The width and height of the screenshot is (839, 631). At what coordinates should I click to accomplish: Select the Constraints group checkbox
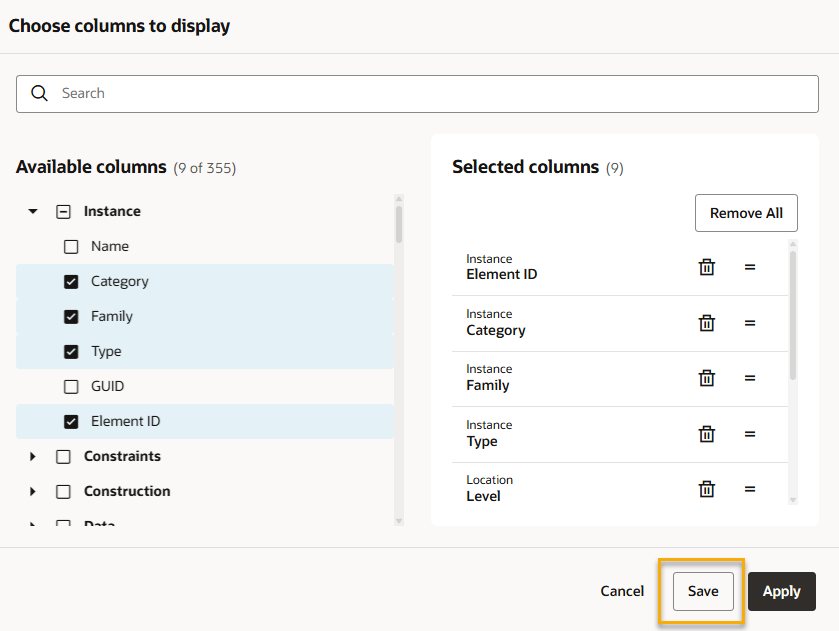63,457
